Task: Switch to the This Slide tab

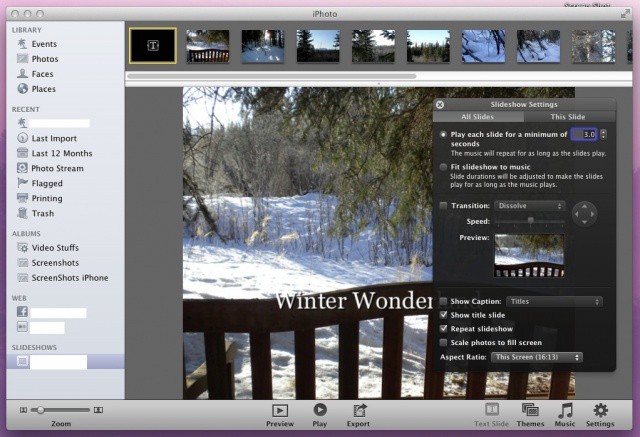Action: point(568,117)
